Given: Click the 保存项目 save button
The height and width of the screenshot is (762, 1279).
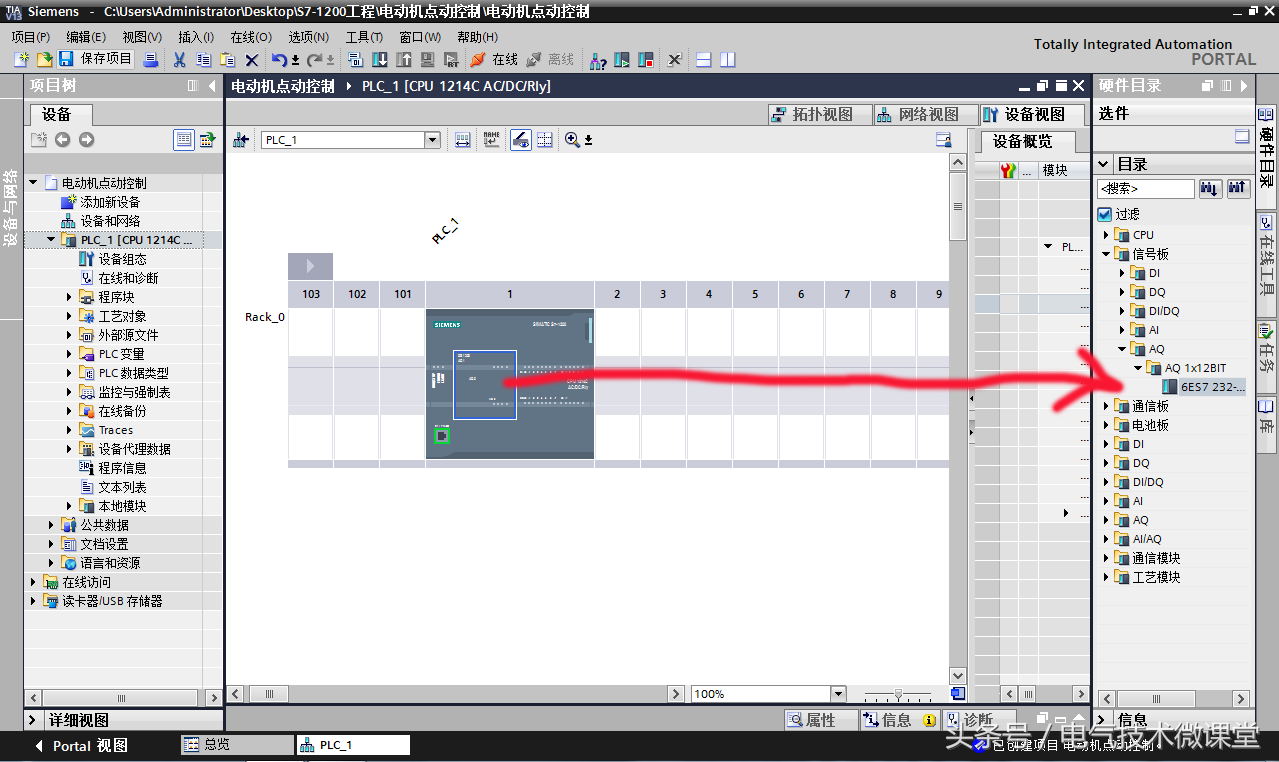Looking at the screenshot, I should [96, 59].
